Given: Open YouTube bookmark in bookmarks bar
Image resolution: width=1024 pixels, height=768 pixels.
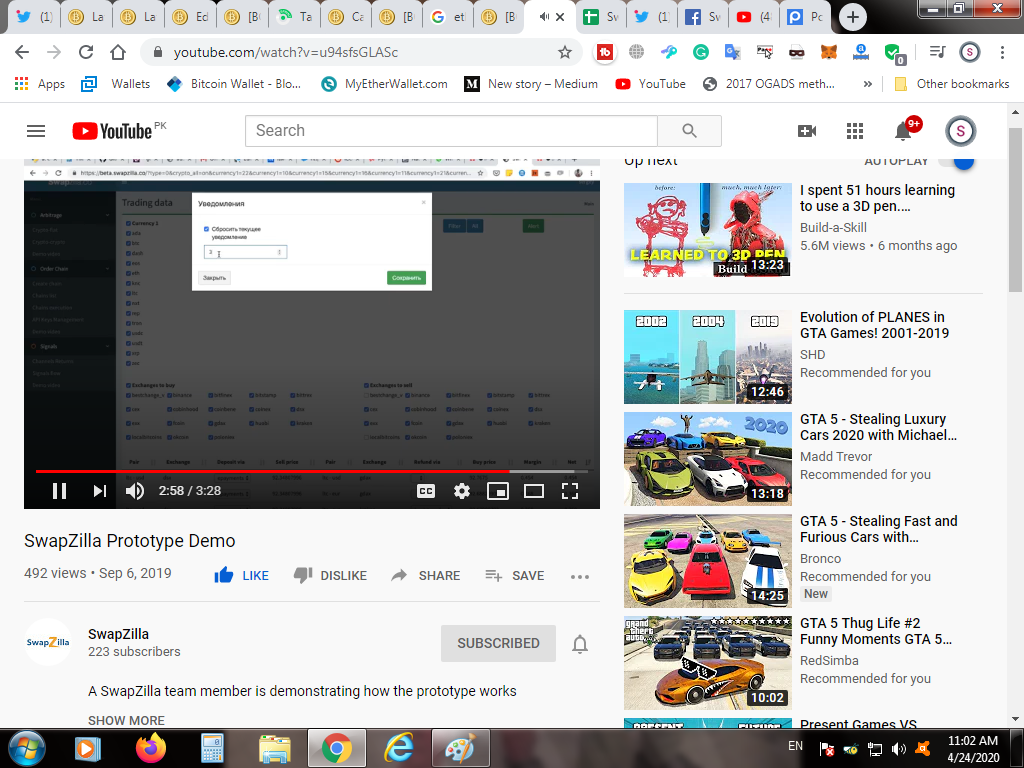Looking at the screenshot, I should (x=650, y=84).
